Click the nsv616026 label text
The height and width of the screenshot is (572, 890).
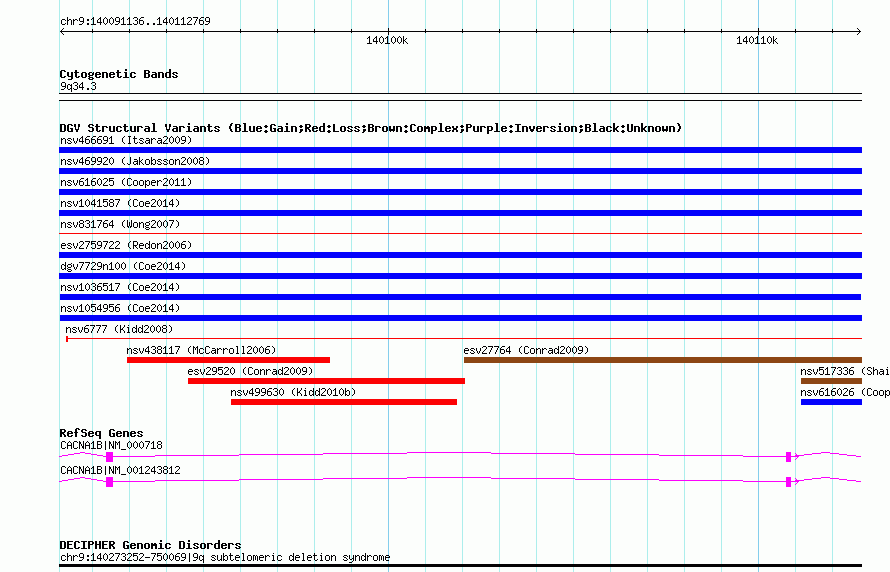845,392
